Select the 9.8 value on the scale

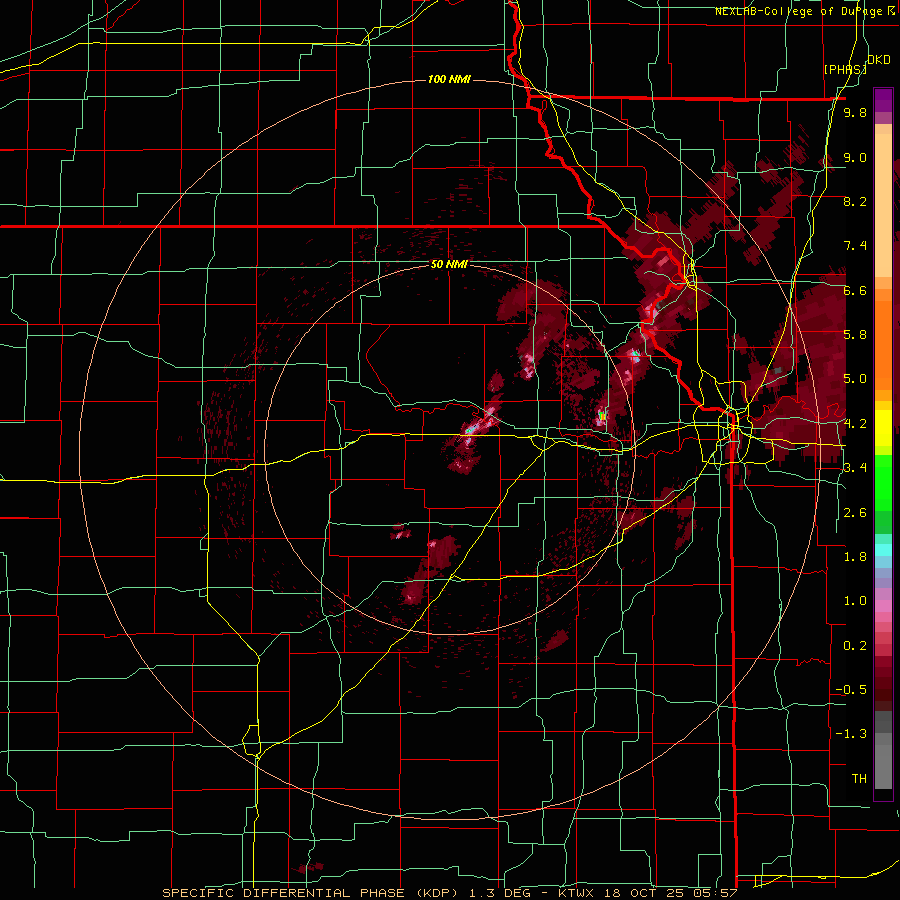point(855,113)
